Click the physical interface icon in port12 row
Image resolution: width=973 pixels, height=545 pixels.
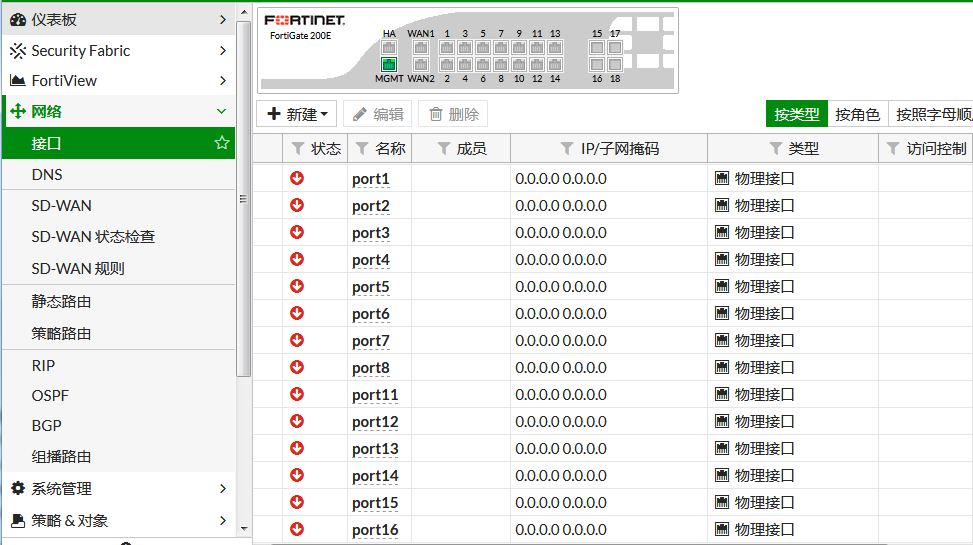click(x=722, y=422)
